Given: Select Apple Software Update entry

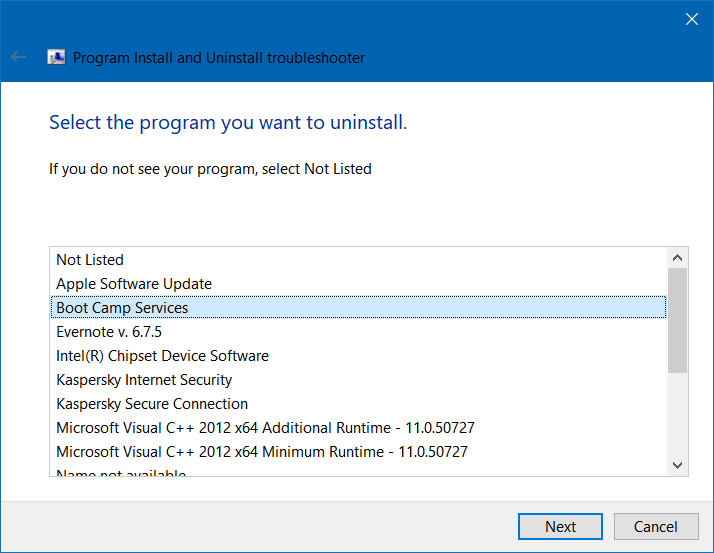Looking at the screenshot, I should (x=134, y=284).
